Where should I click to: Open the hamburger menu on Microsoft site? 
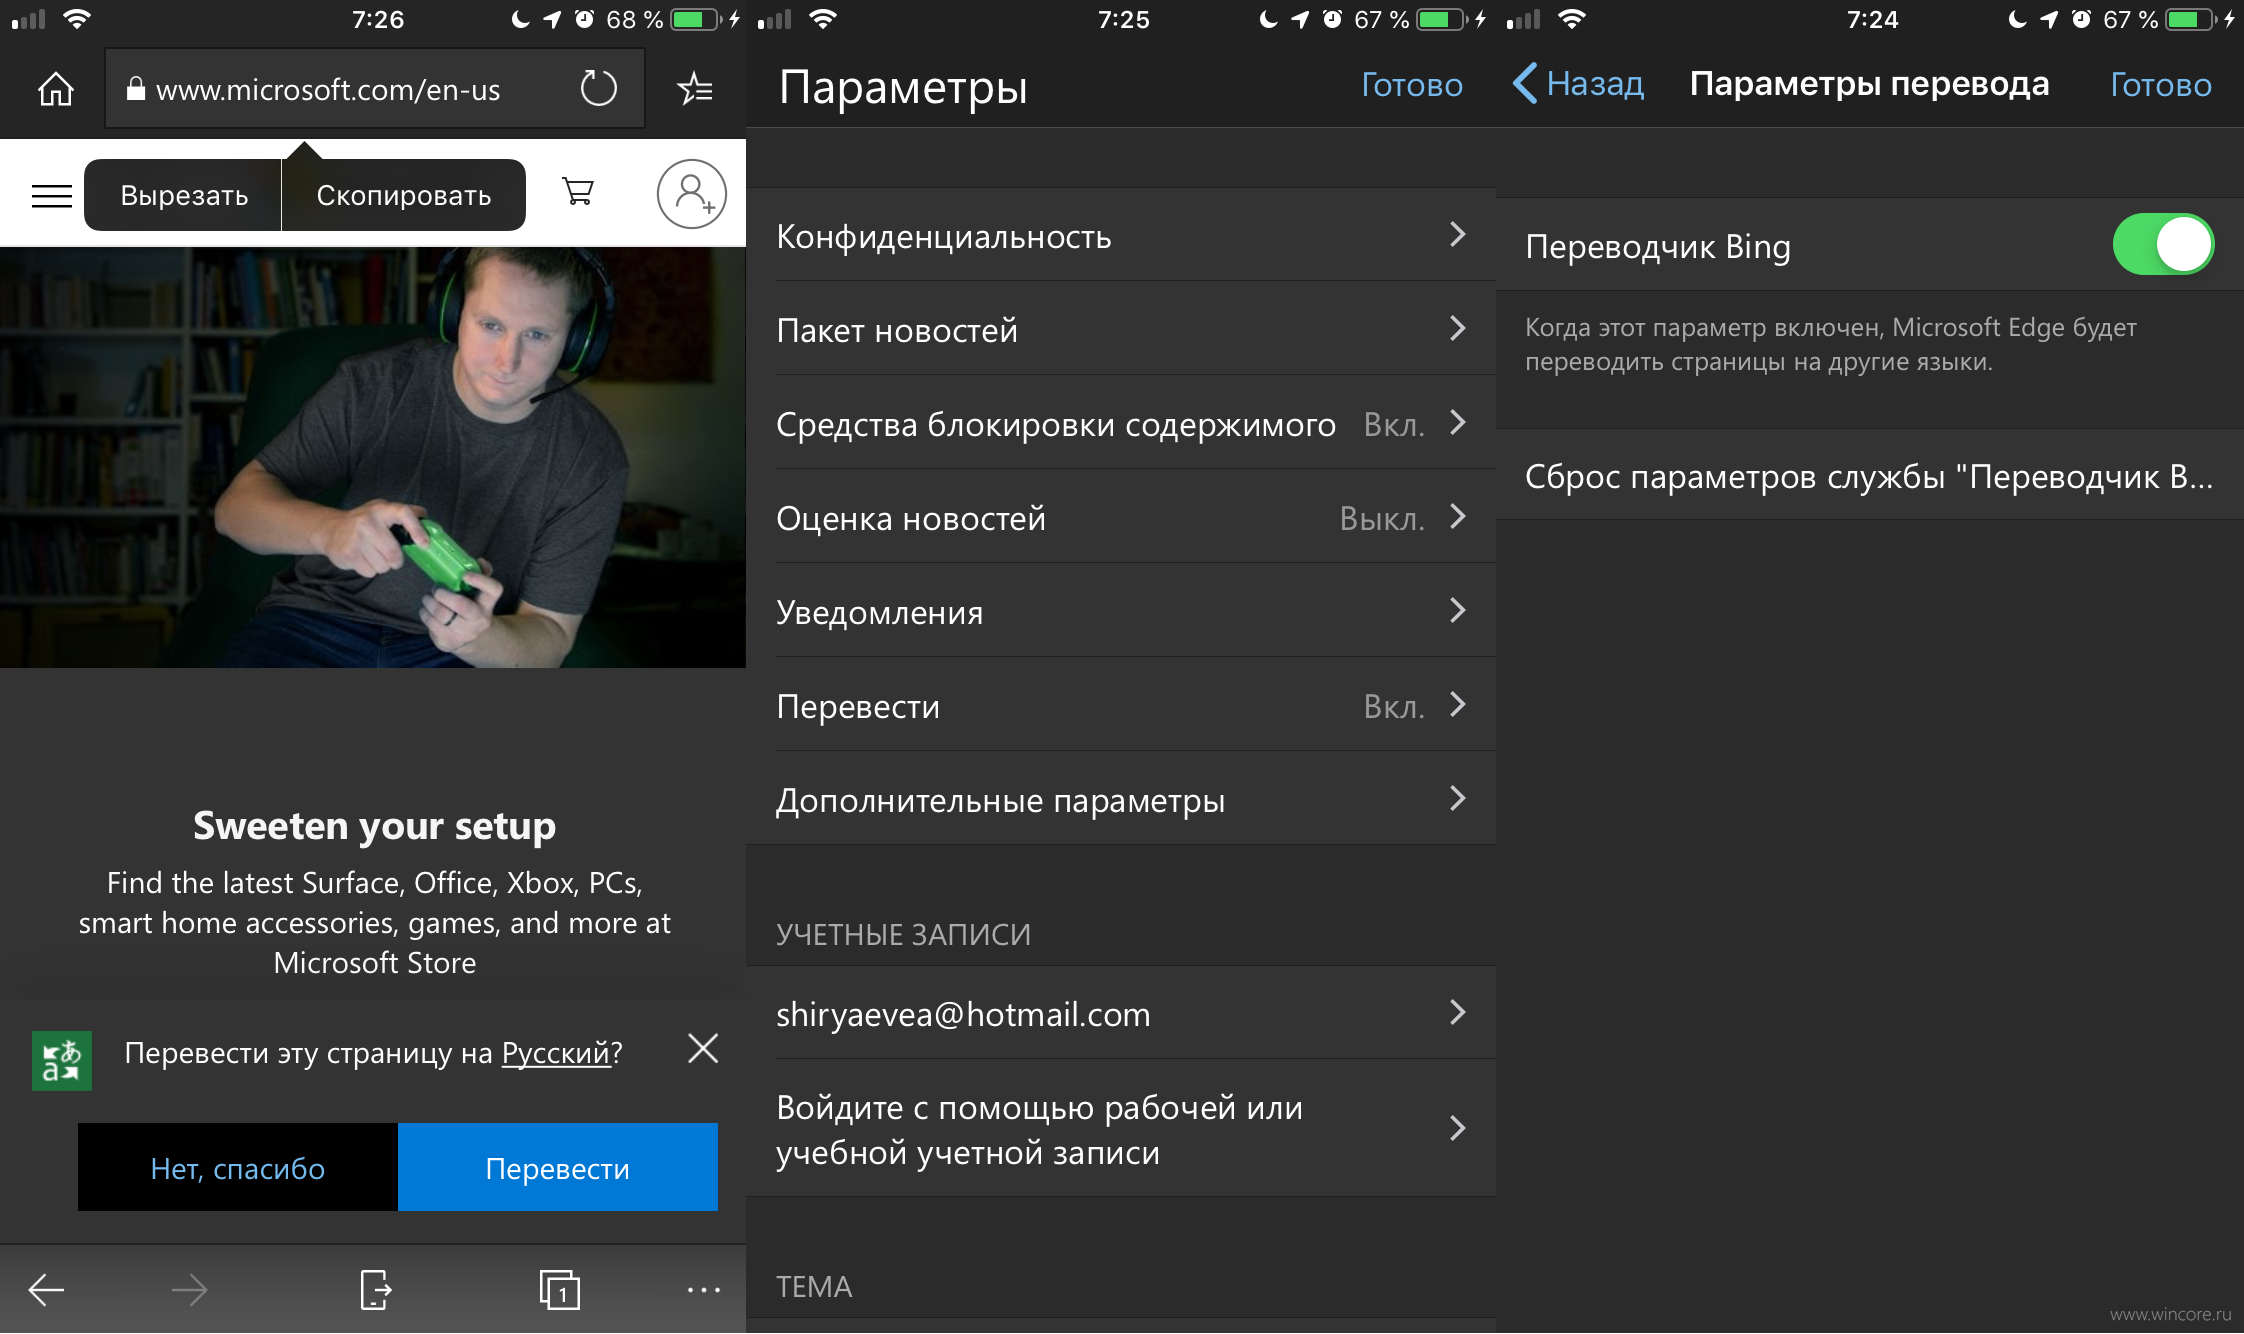(x=52, y=195)
